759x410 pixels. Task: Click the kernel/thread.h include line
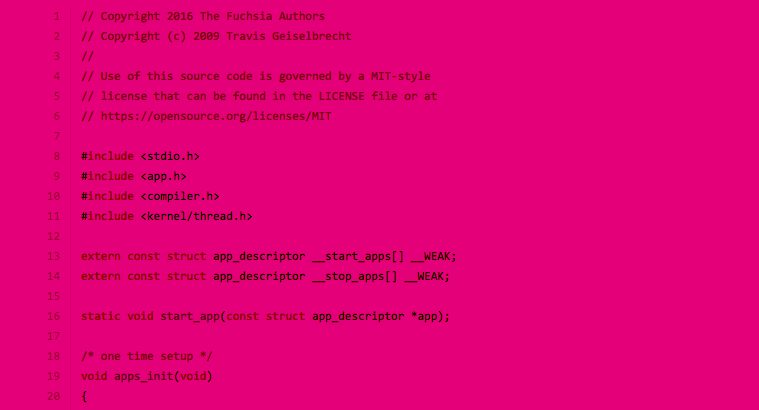click(x=167, y=216)
